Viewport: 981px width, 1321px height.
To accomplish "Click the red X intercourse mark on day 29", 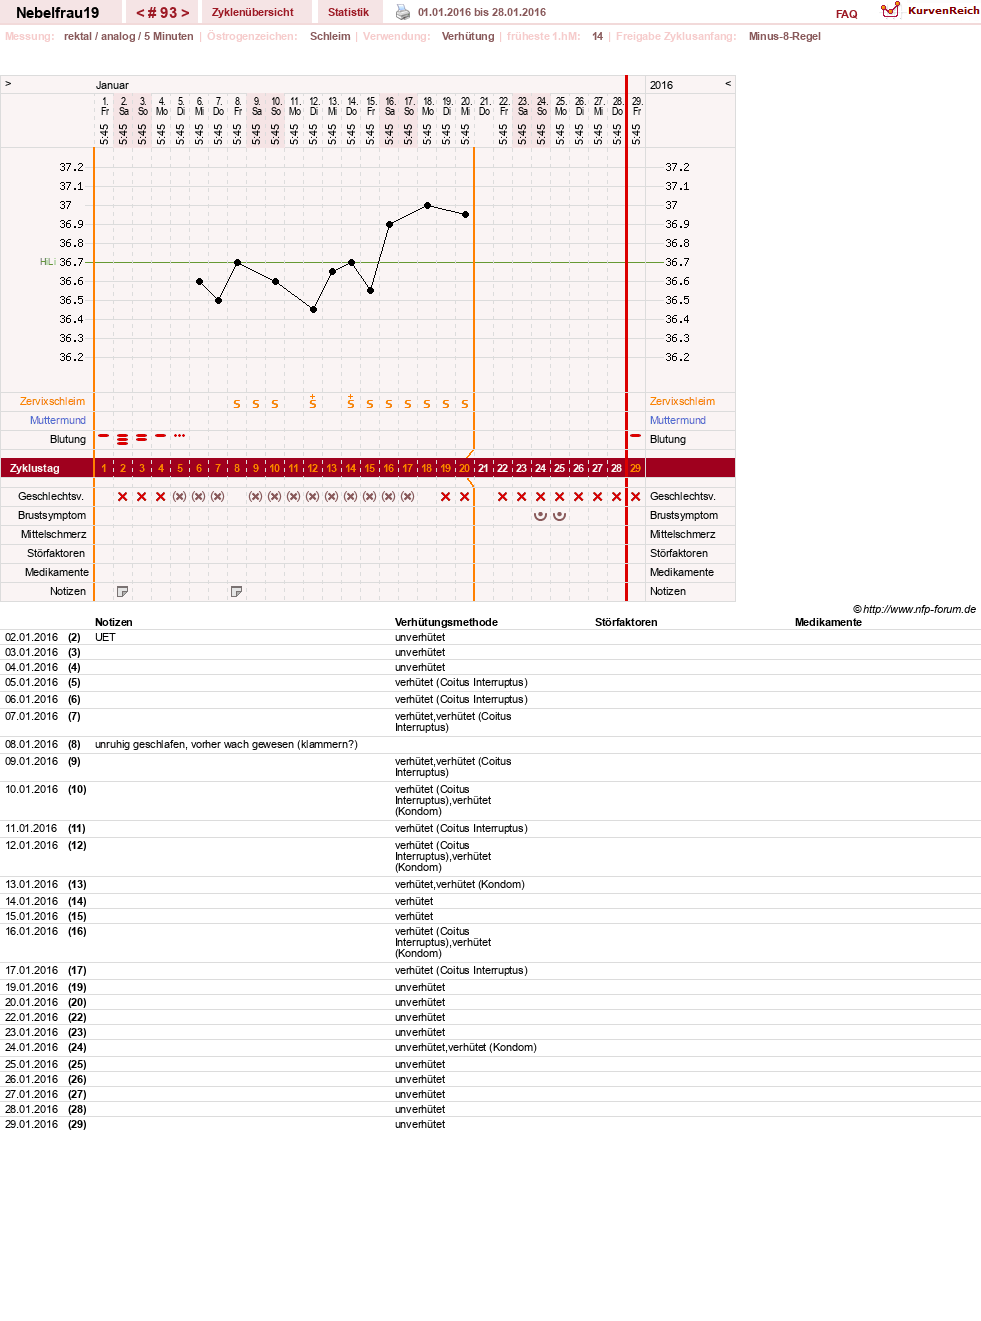I will [x=636, y=497].
